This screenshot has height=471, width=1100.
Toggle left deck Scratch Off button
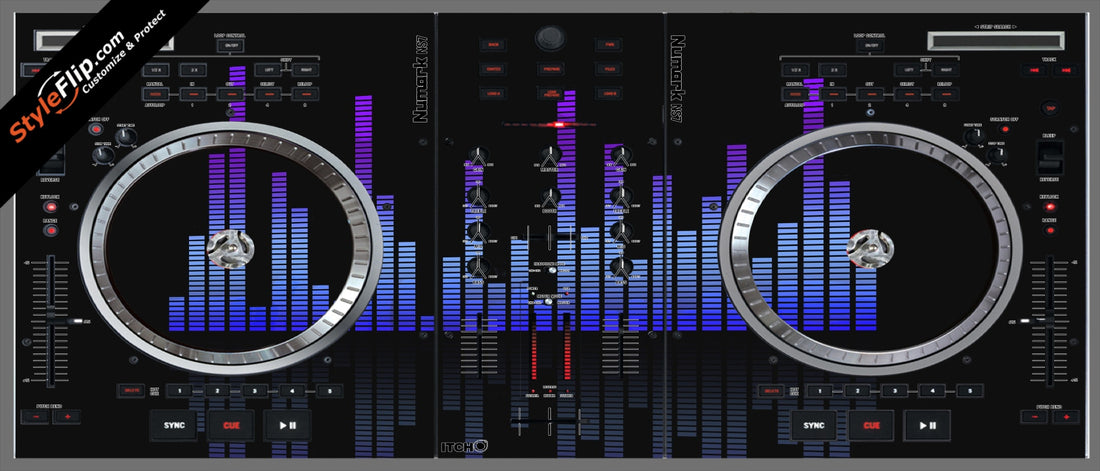click(x=95, y=129)
